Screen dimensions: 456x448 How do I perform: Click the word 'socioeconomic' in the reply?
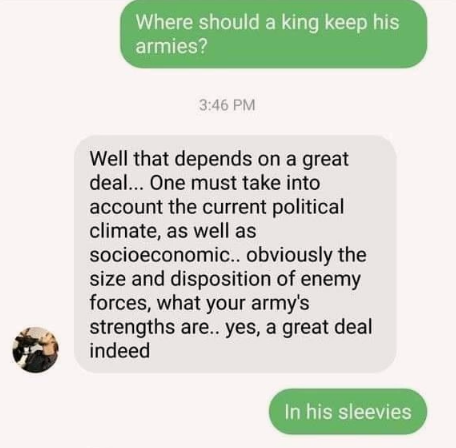[x=165, y=255]
